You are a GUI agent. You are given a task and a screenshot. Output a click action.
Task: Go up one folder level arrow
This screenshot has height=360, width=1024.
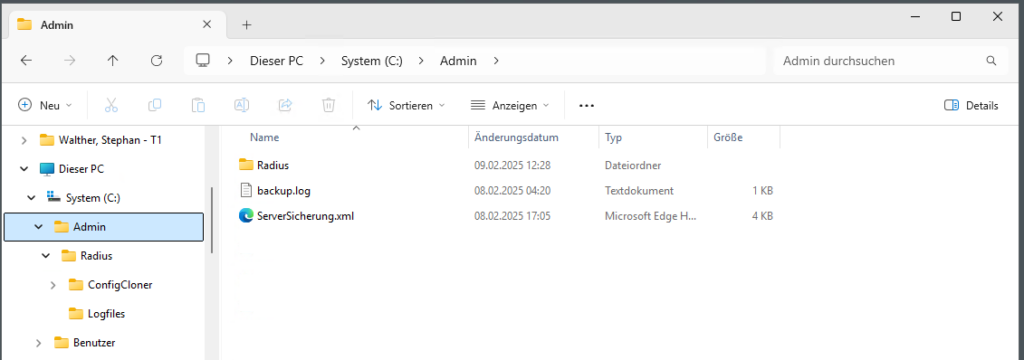pos(113,61)
